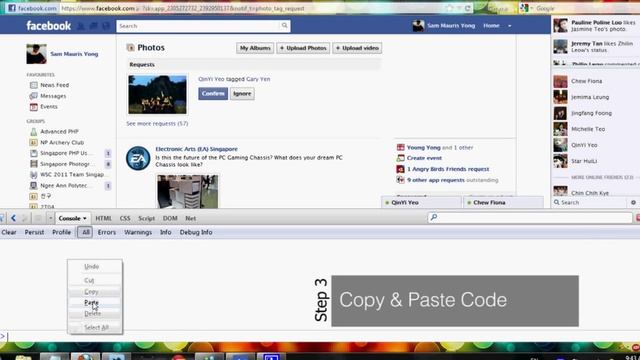Switch to the Net panel tab
640x360 pixels.
pos(191,218)
